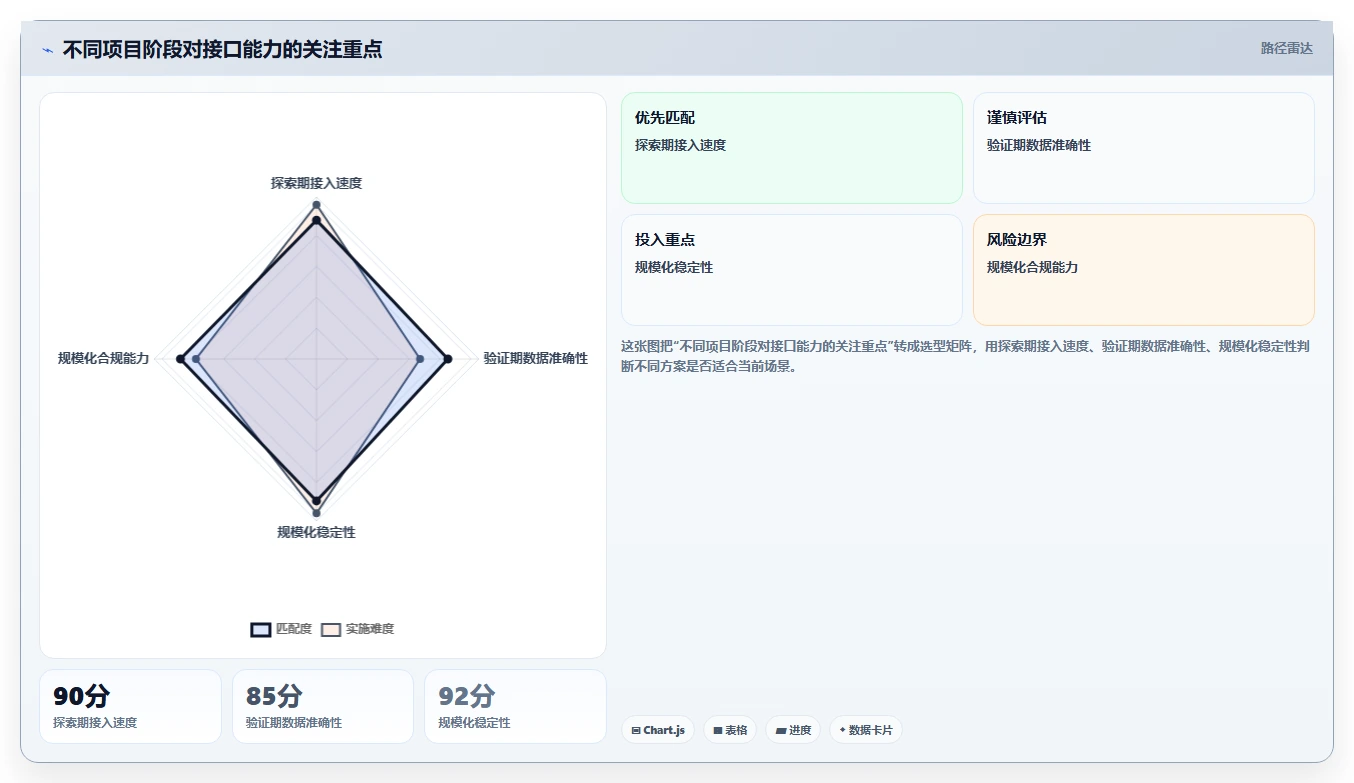Select the 进度 tag chip
This screenshot has height=783, width=1354.
pos(793,730)
